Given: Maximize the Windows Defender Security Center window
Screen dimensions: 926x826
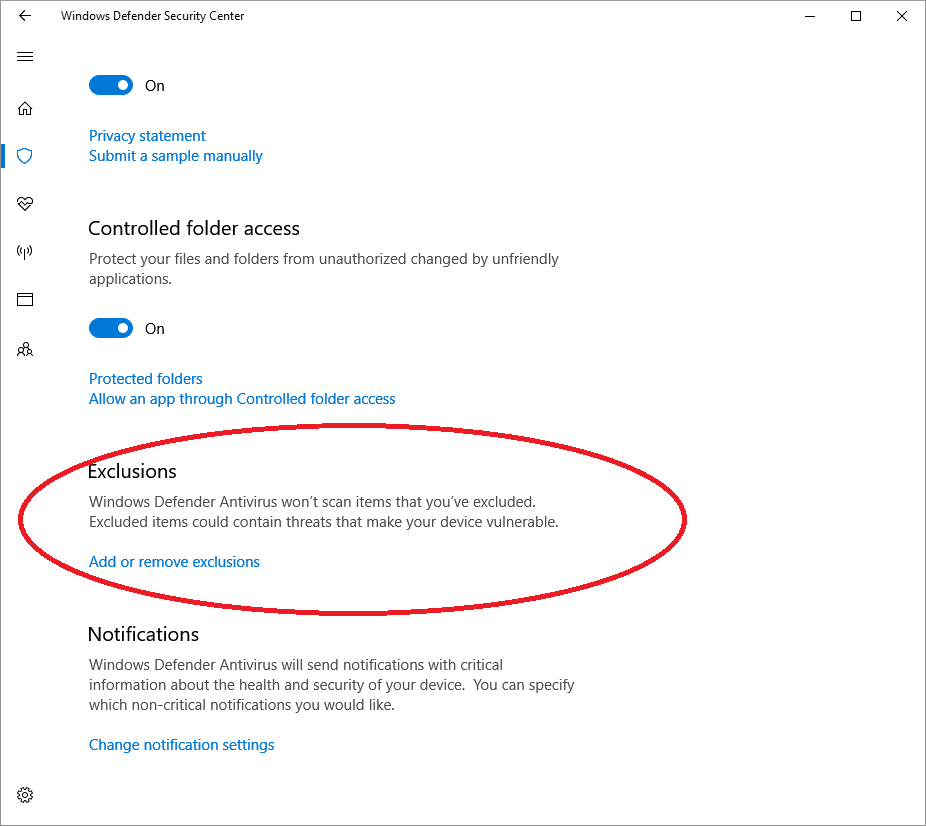Looking at the screenshot, I should (856, 16).
